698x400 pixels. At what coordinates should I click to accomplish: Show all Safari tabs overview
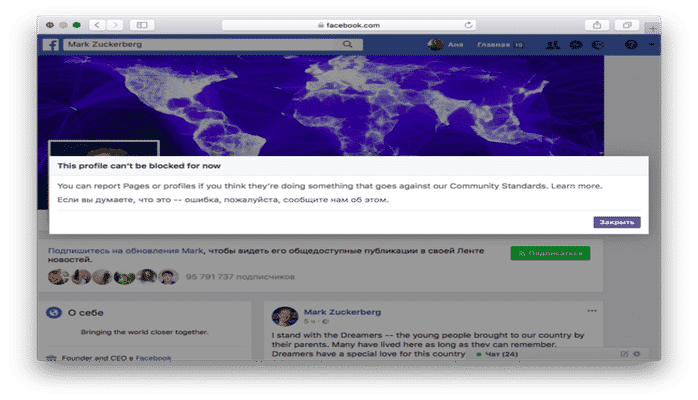(x=627, y=25)
